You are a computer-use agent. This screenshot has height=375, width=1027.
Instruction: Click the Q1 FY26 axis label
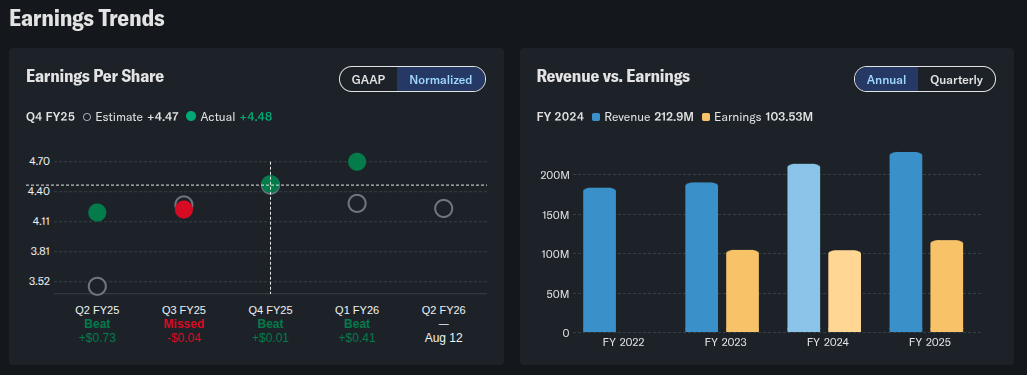tap(357, 310)
